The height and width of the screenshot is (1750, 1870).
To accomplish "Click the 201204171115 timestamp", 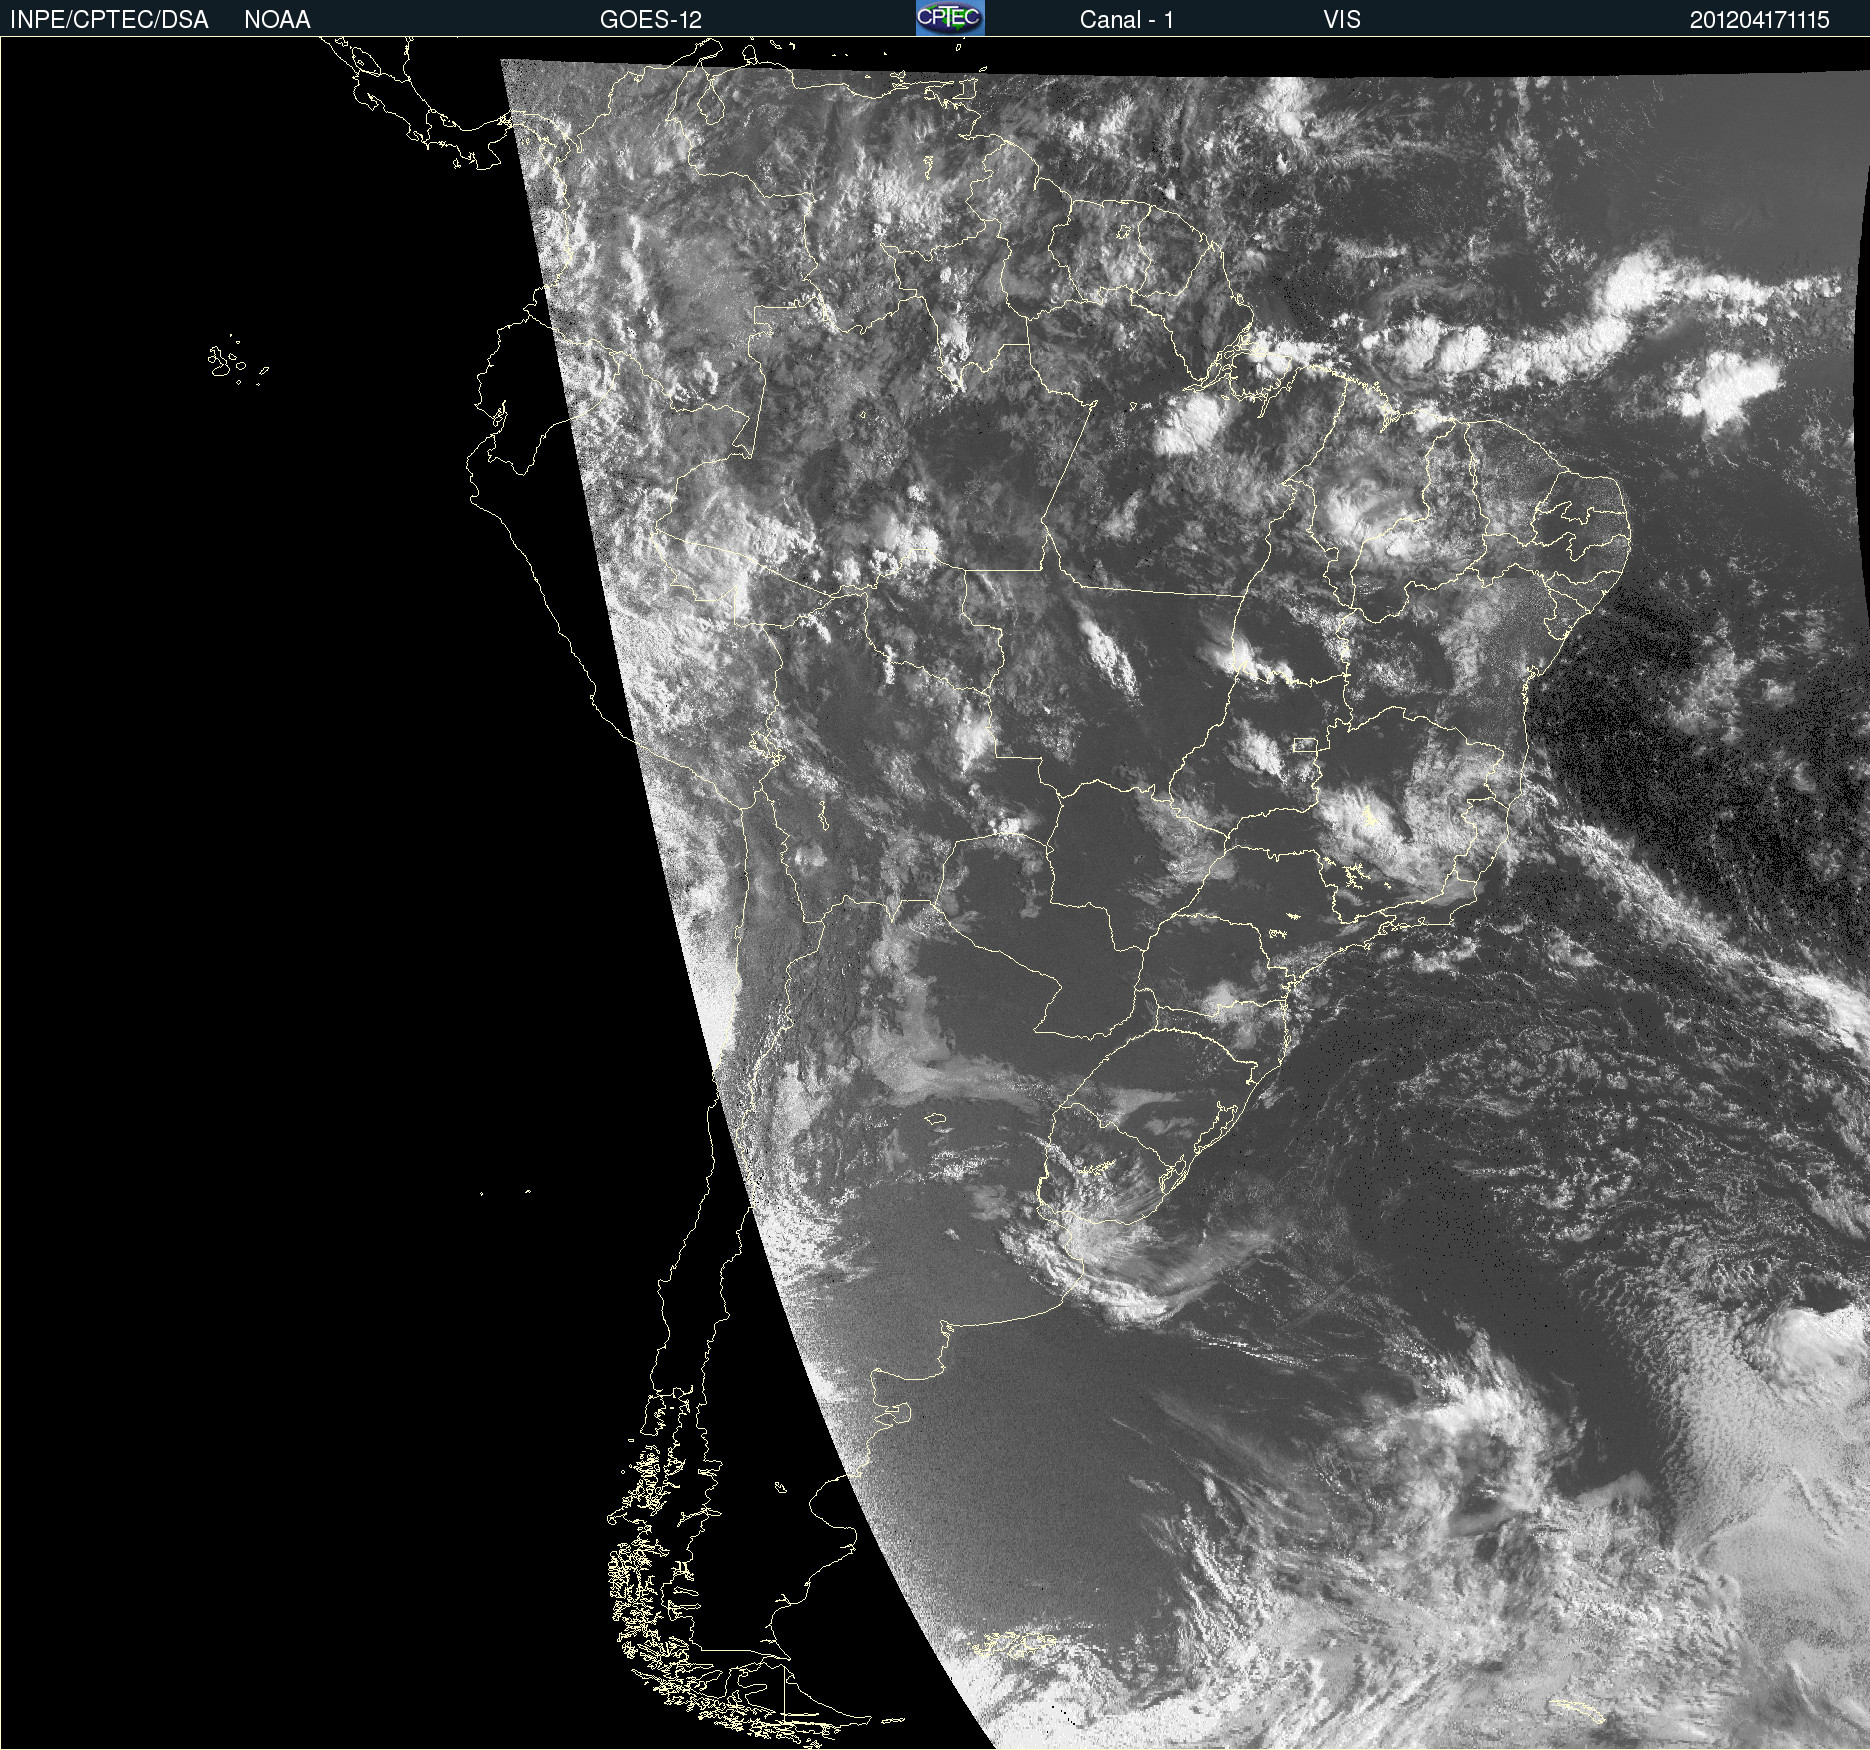I will pyautogui.click(x=1759, y=20).
